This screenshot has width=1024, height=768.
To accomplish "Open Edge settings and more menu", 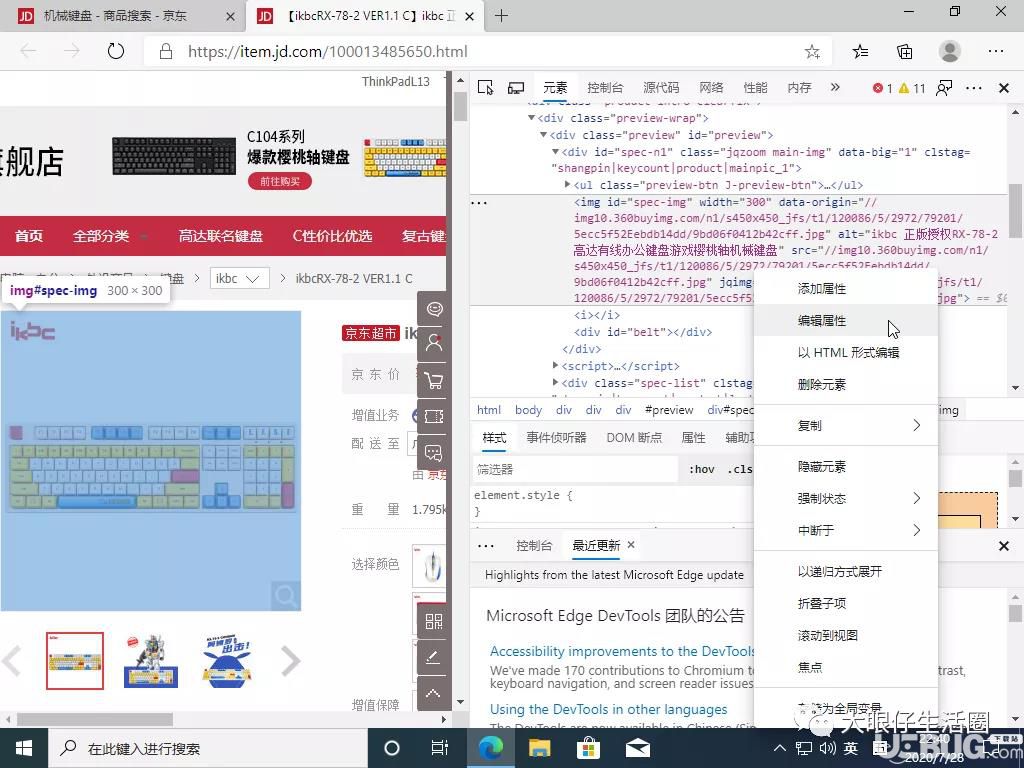I will click(x=995, y=51).
